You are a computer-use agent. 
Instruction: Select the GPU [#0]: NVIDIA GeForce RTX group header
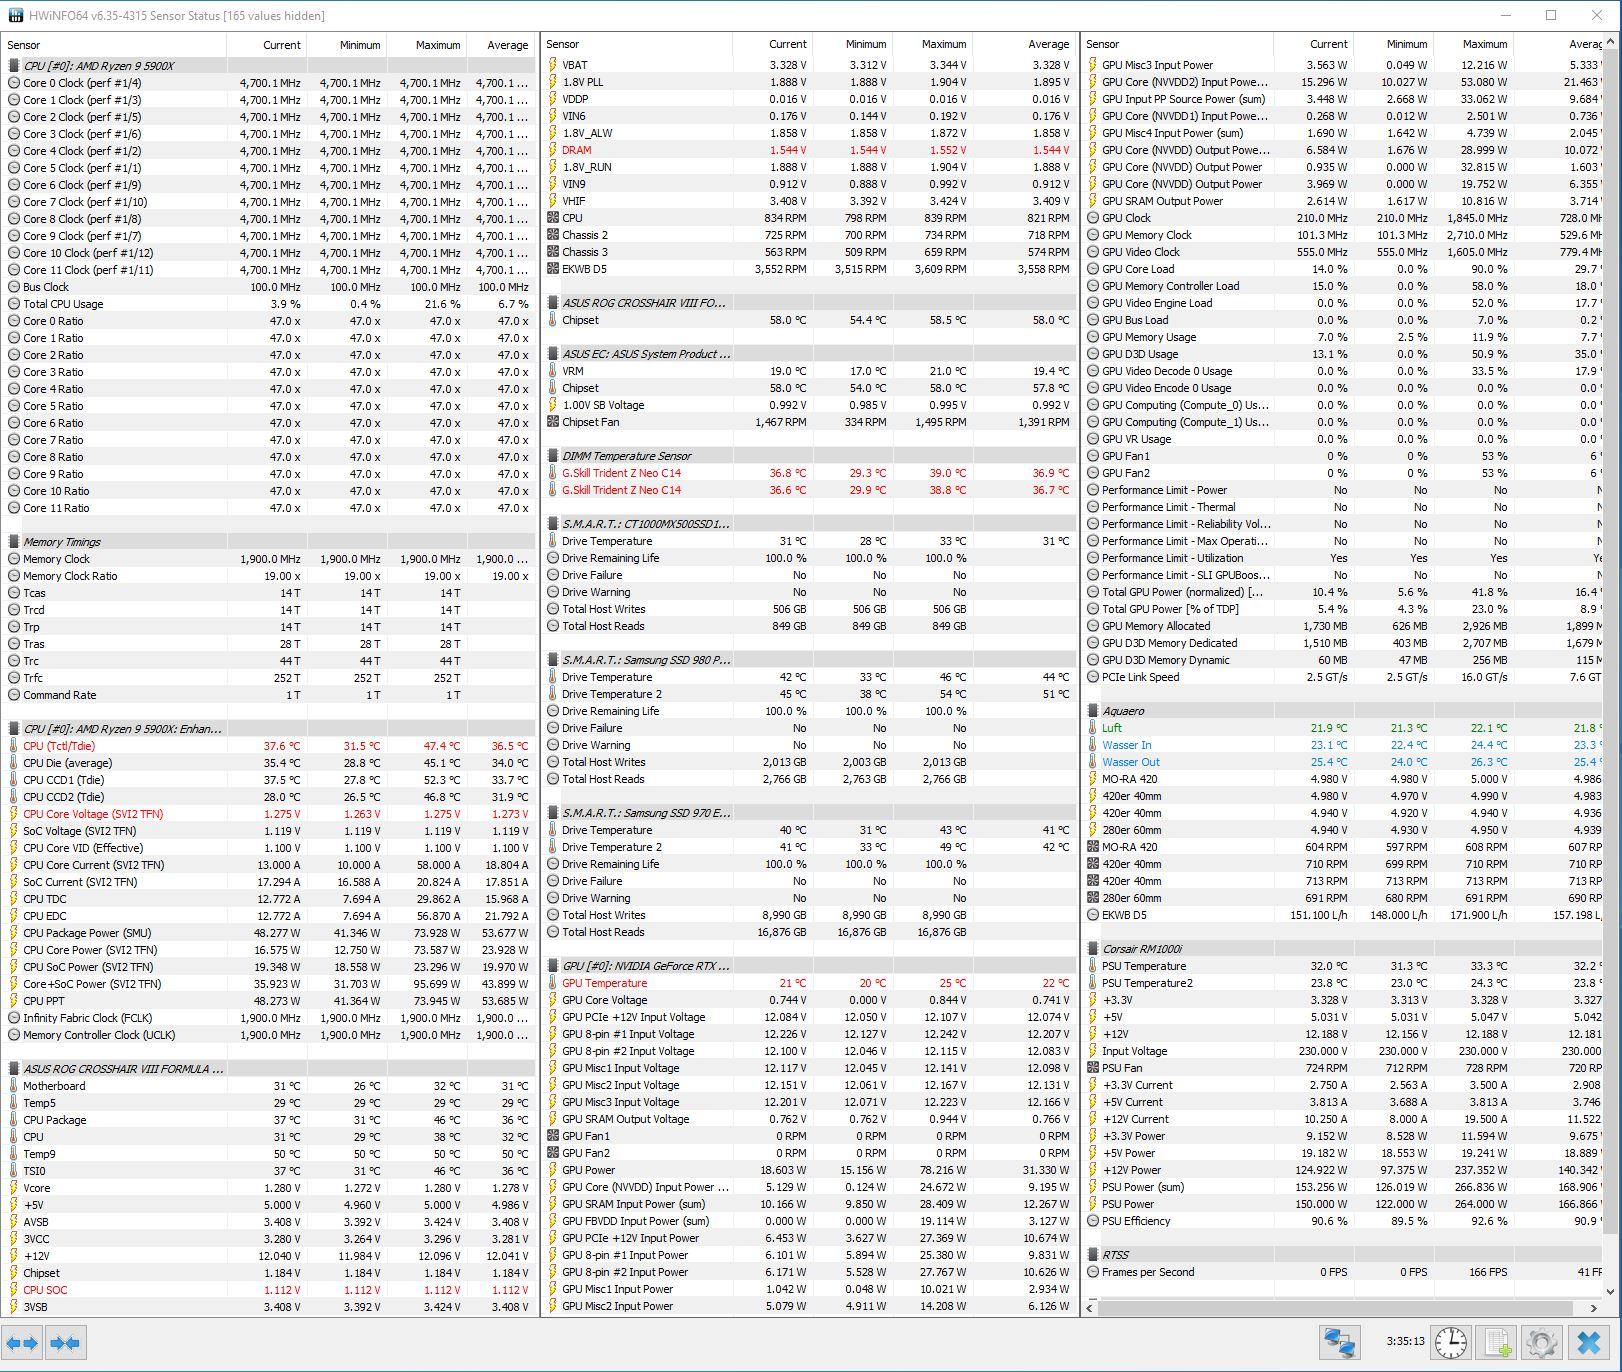808,966
